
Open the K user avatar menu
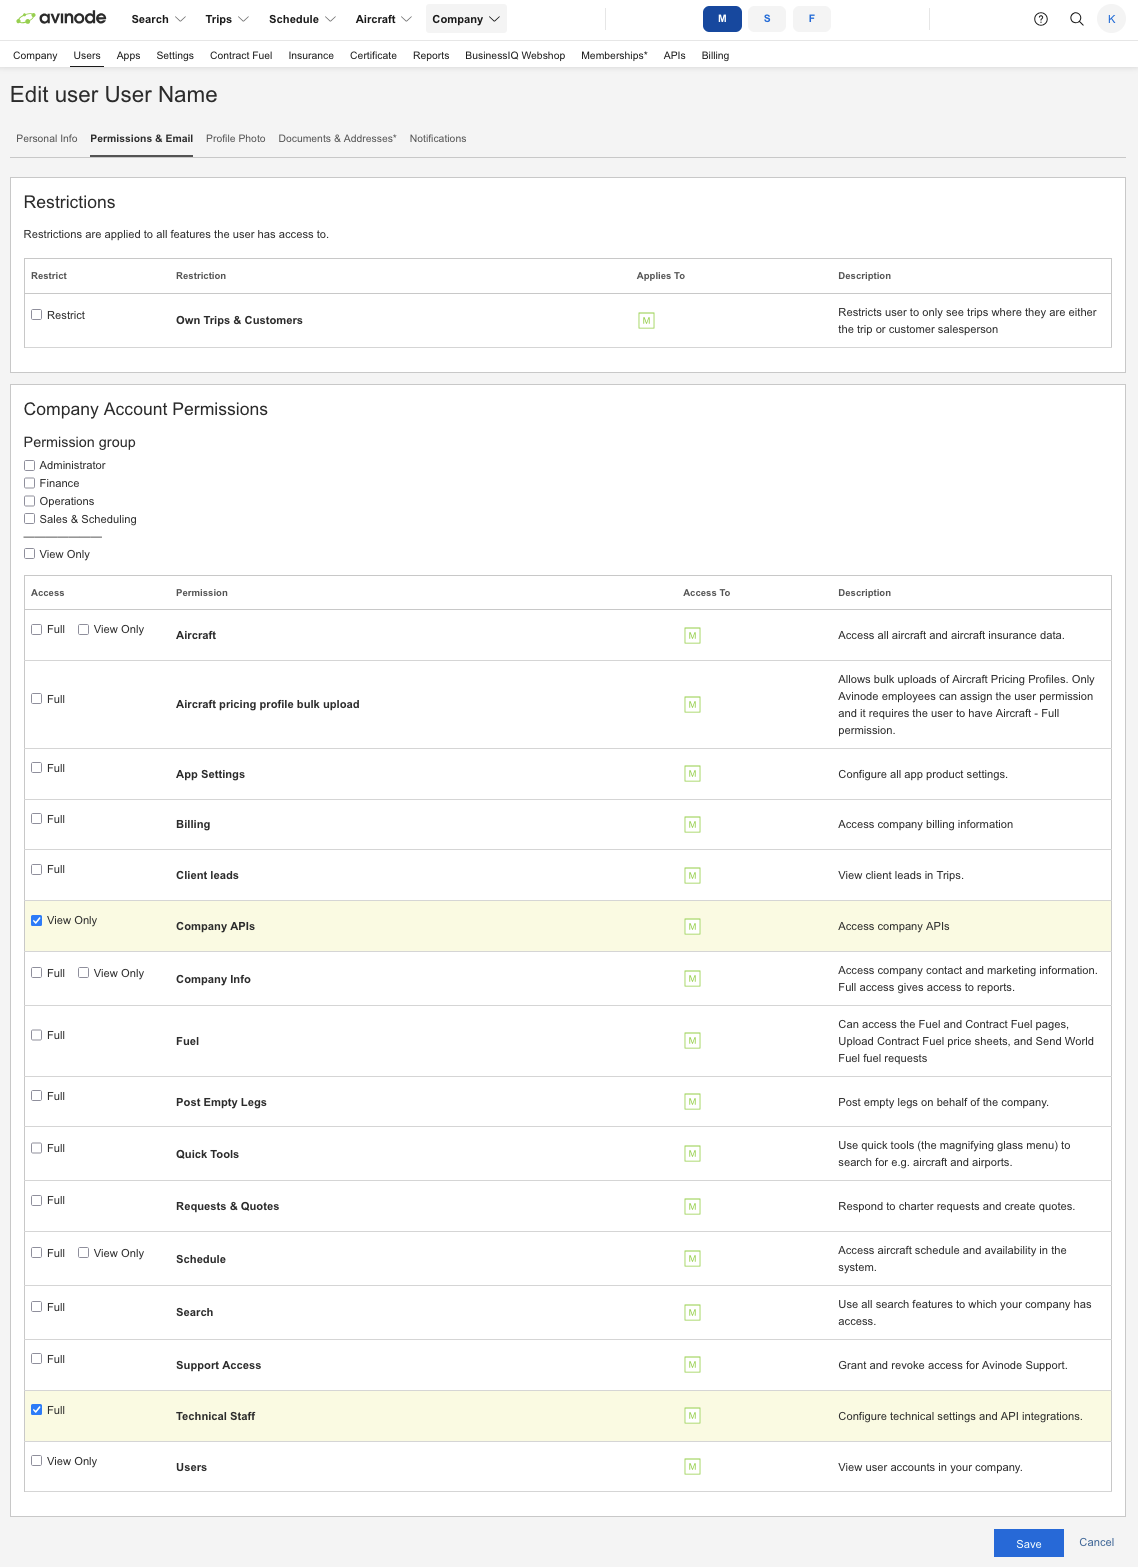point(1111,18)
